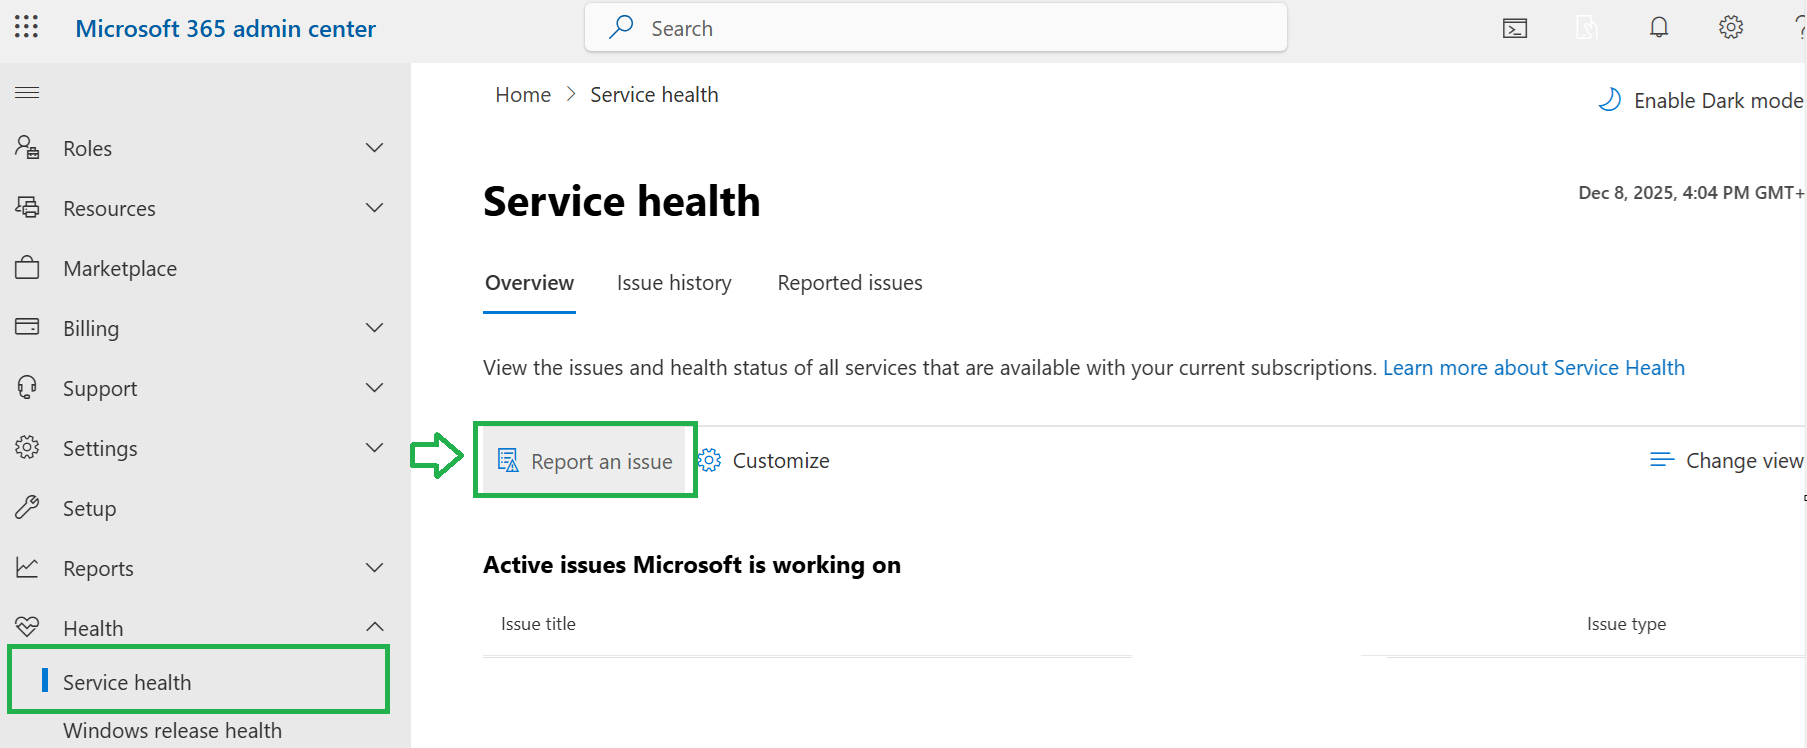The width and height of the screenshot is (1807, 748).
Task: Expand the Roles chevron
Action: tap(375, 148)
